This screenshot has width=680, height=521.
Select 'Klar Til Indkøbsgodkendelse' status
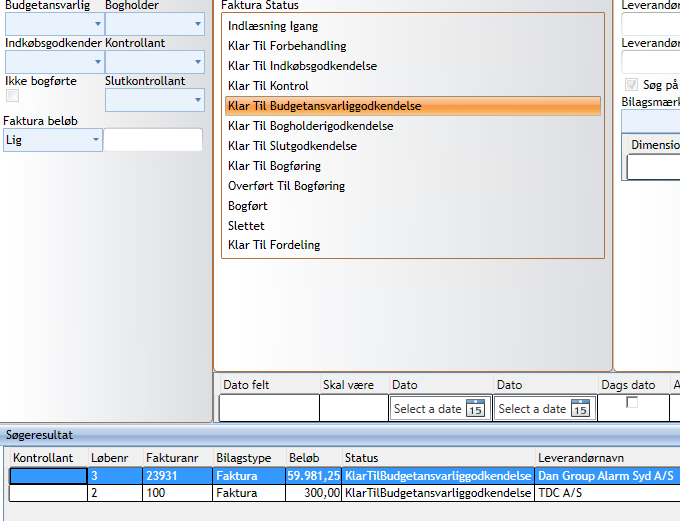413,66
